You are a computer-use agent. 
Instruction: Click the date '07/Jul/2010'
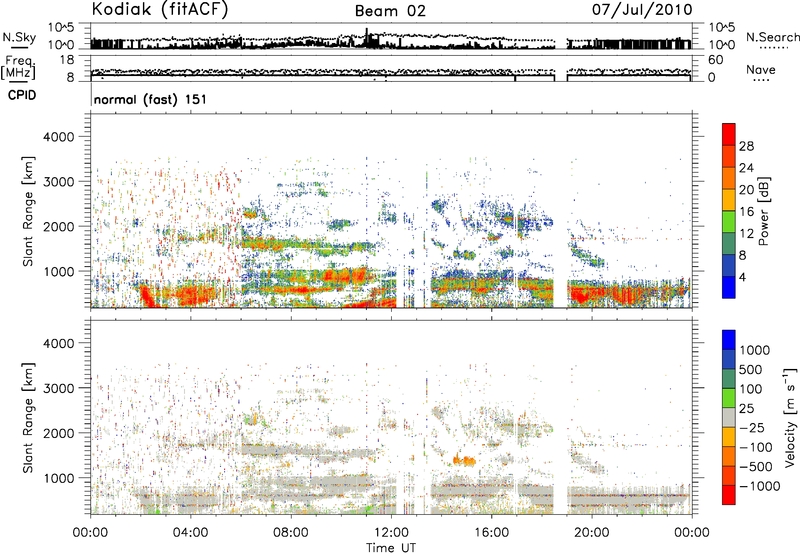642,10
